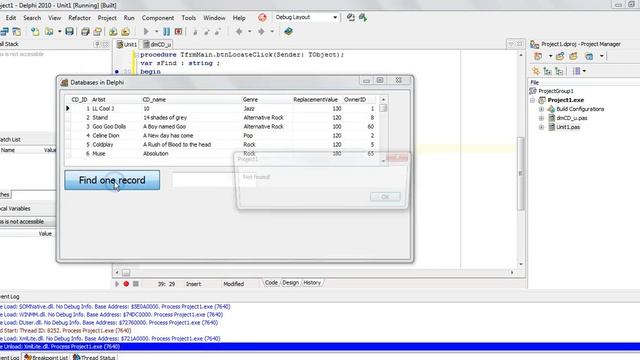Click the down arrow of the grid scrollbar
Image resolution: width=640 pixels, height=360 pixels.
coord(383,161)
